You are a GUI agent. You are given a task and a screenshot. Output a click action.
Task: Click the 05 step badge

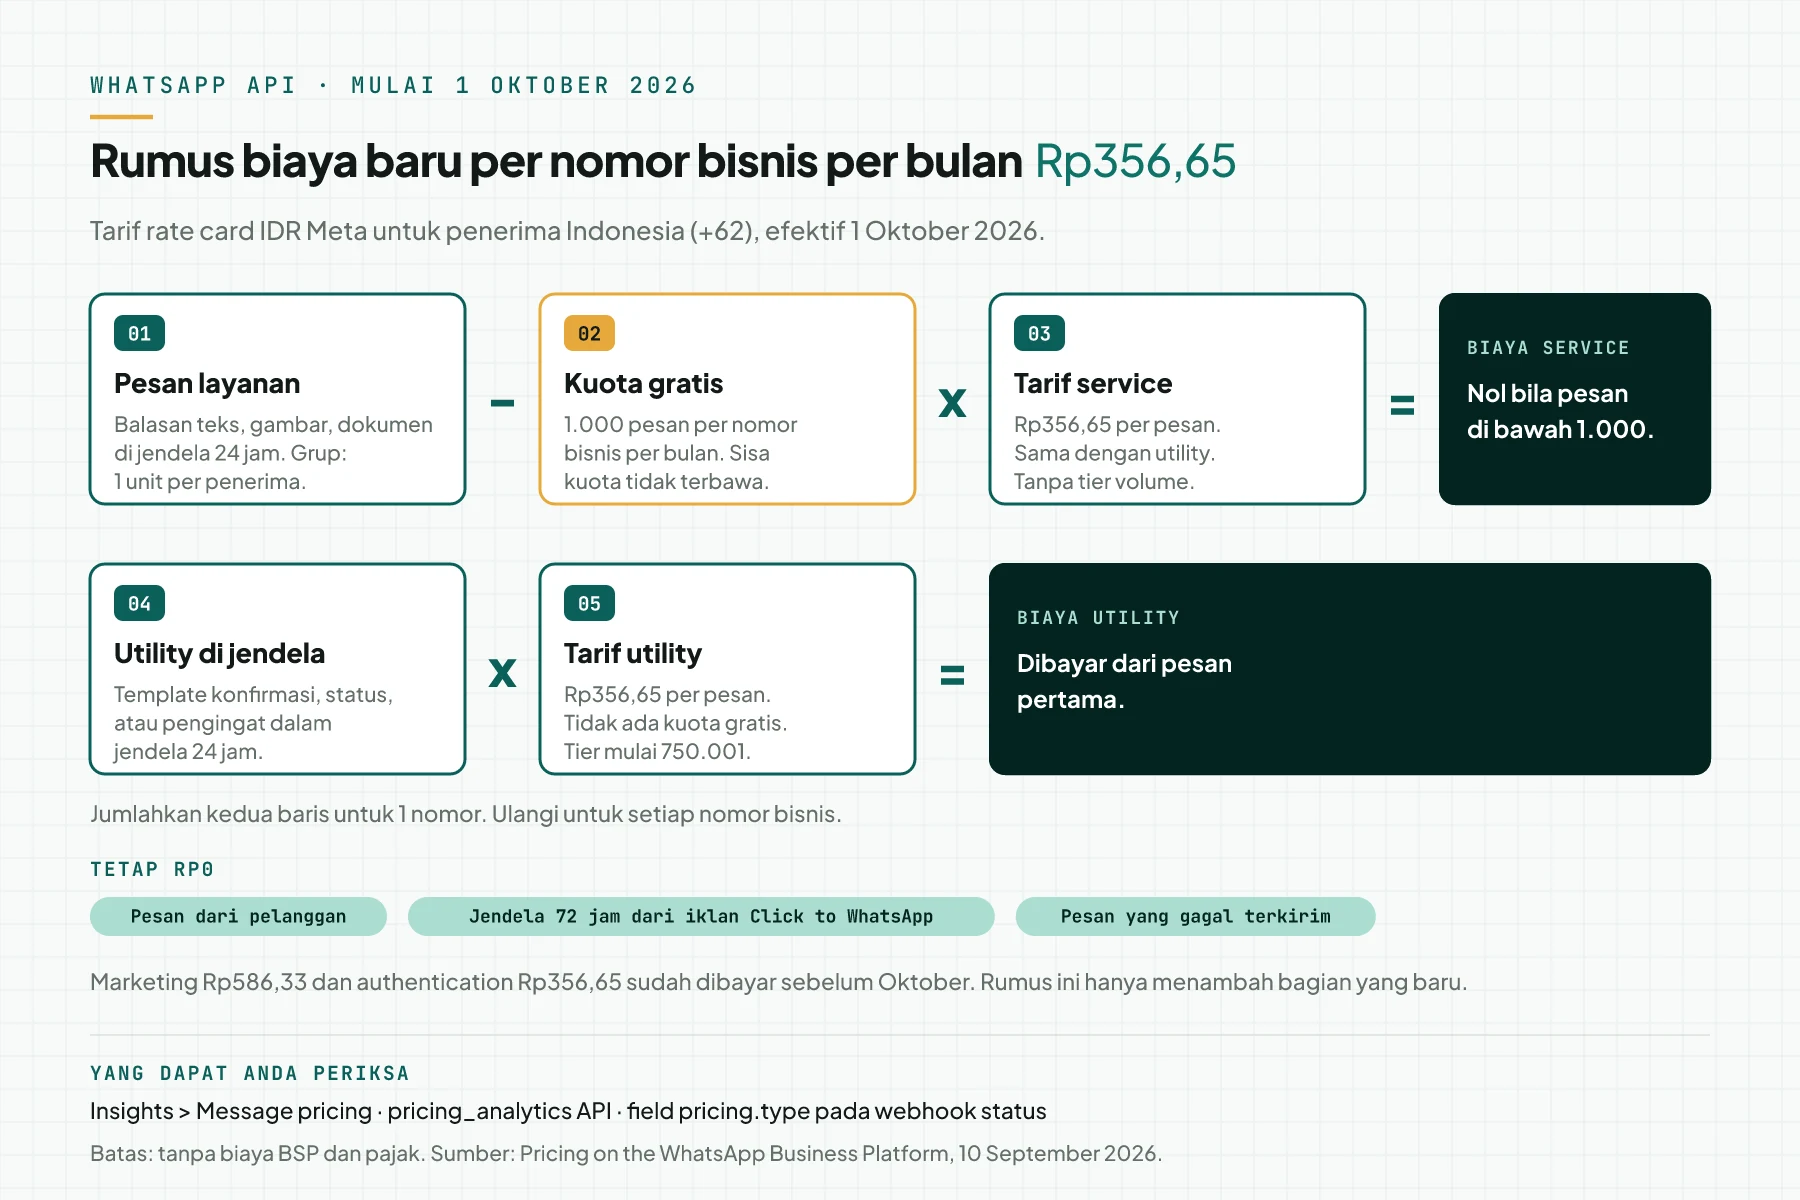pos(589,603)
